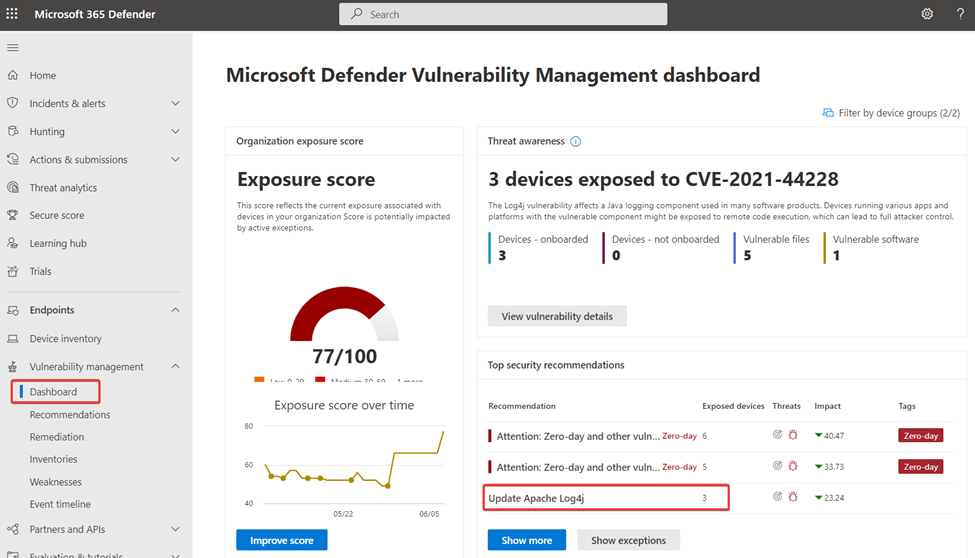
Task: Open recommendation with 6 exposed devices
Action: coord(578,436)
